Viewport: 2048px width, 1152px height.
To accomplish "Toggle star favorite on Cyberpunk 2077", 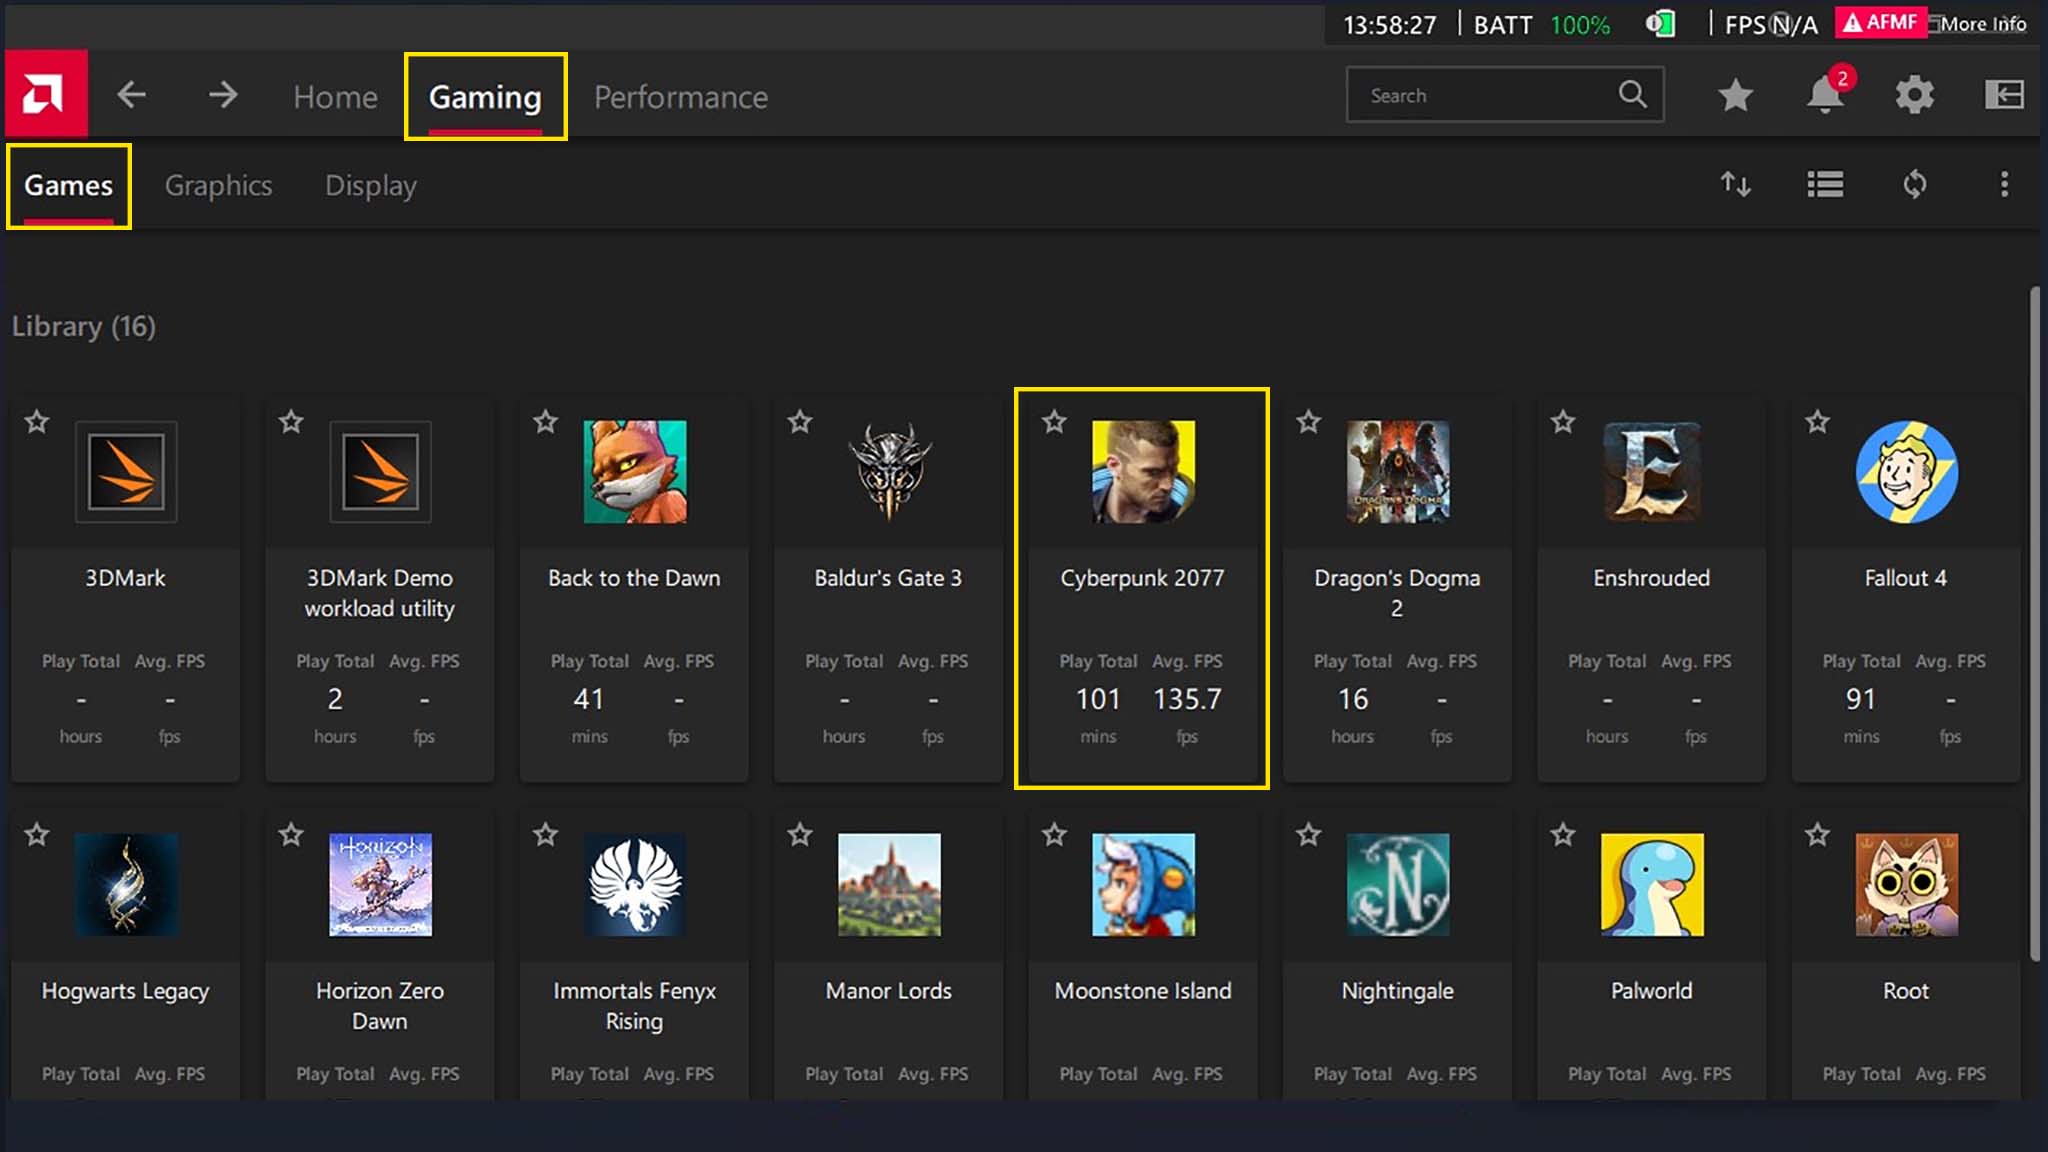I will coord(1054,422).
